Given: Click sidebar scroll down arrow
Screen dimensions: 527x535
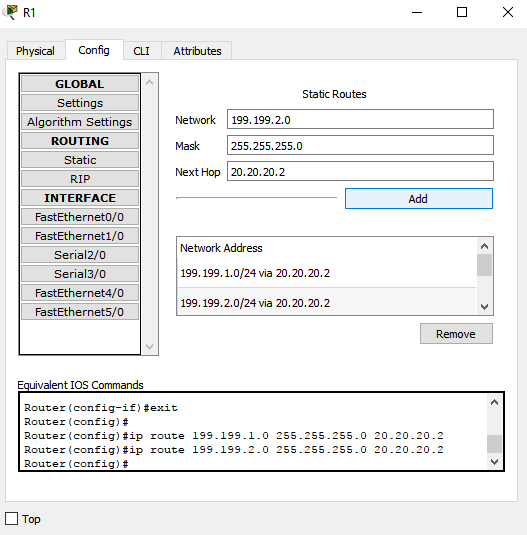Looking at the screenshot, I should [x=149, y=347].
